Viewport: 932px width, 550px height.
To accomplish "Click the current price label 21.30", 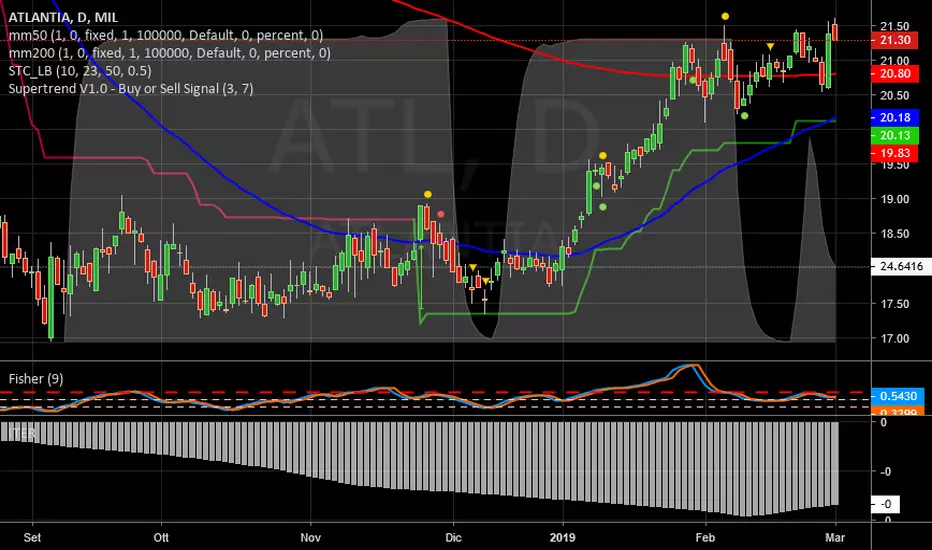I will (x=895, y=40).
